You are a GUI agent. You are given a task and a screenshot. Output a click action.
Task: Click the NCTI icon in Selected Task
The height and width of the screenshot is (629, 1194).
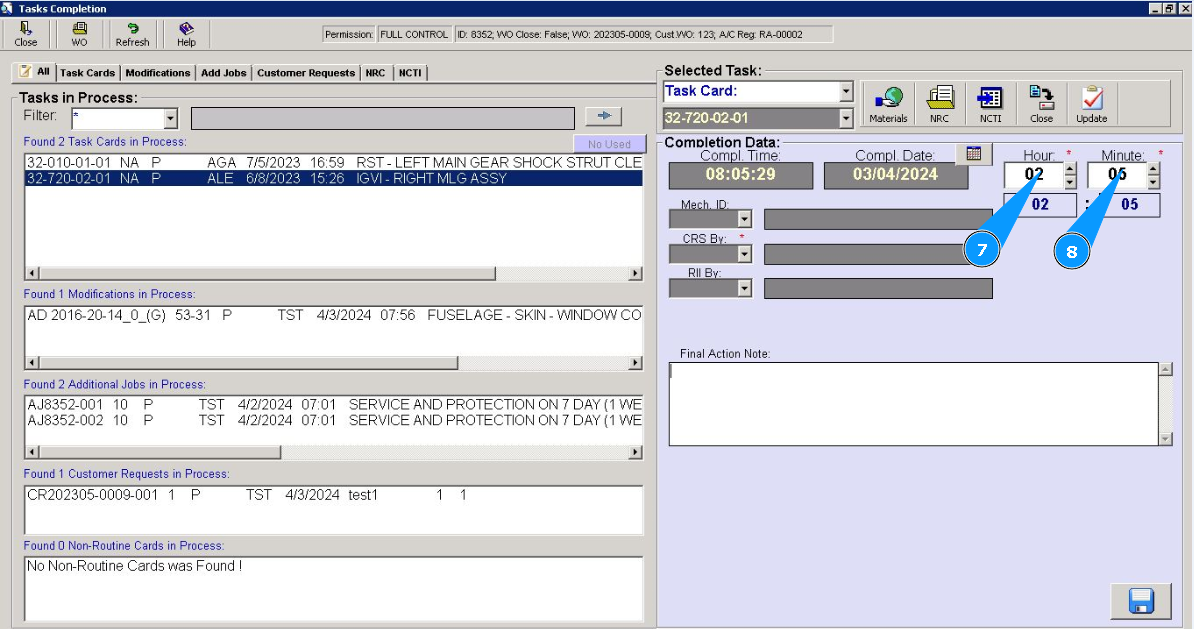click(990, 104)
